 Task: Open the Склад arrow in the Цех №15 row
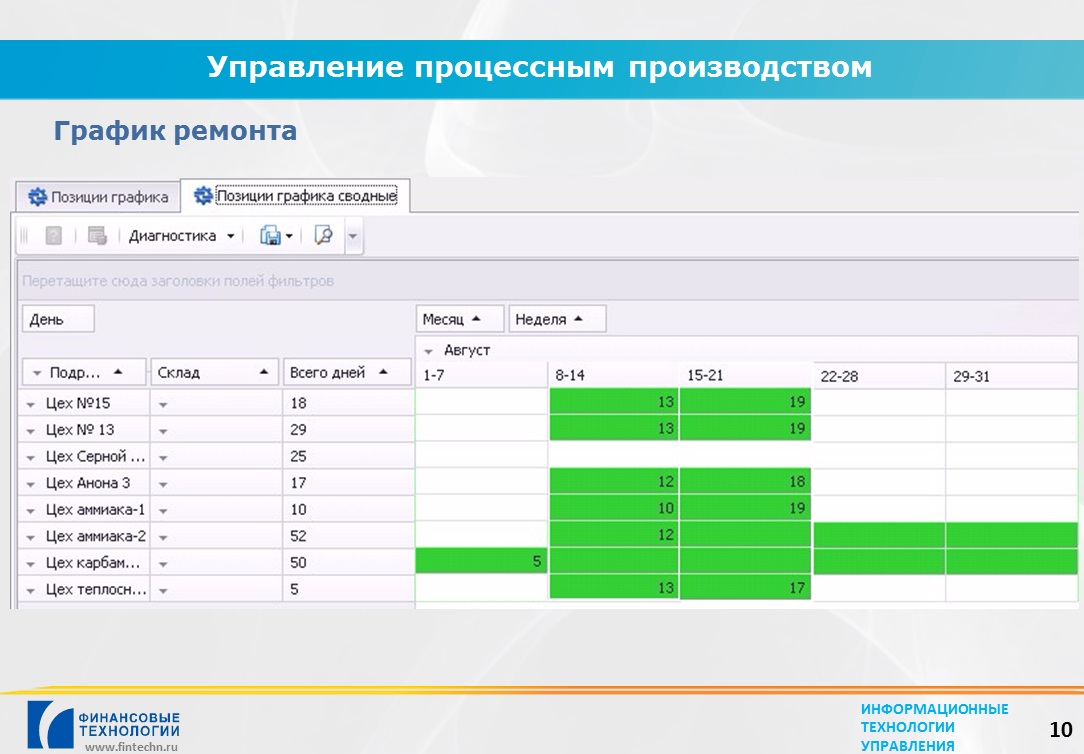(x=163, y=404)
